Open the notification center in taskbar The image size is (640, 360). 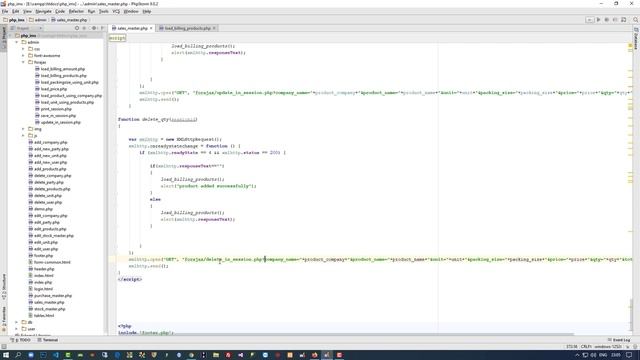[629, 355]
